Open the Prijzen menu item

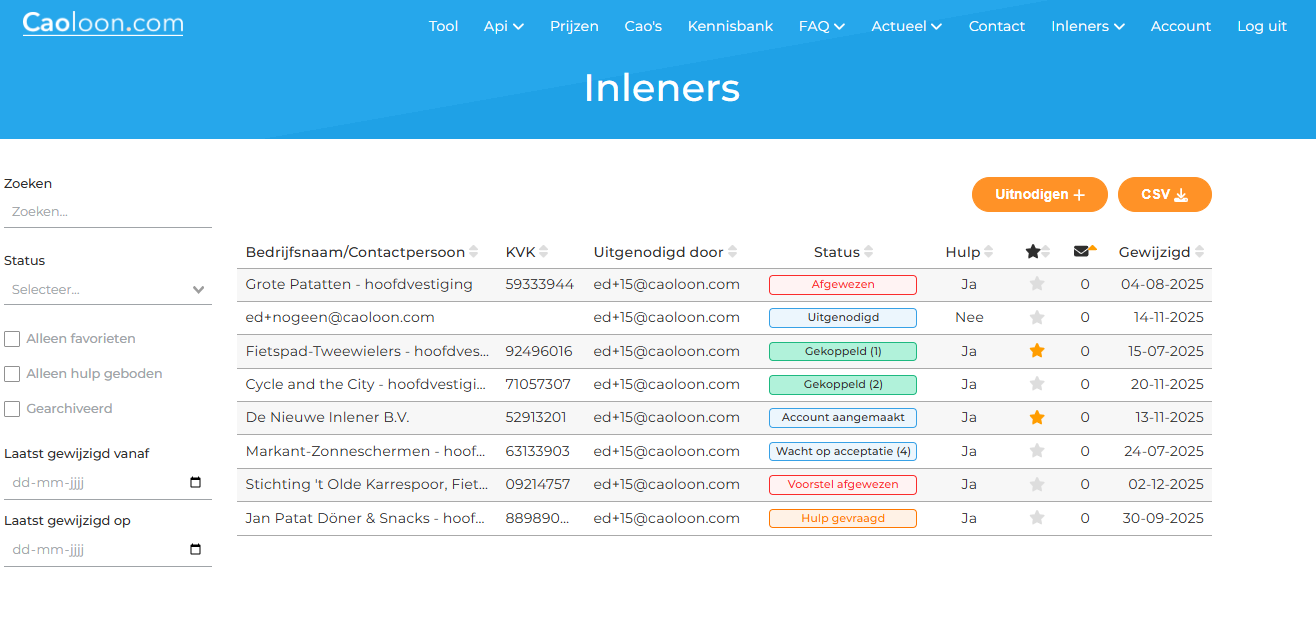click(x=574, y=26)
